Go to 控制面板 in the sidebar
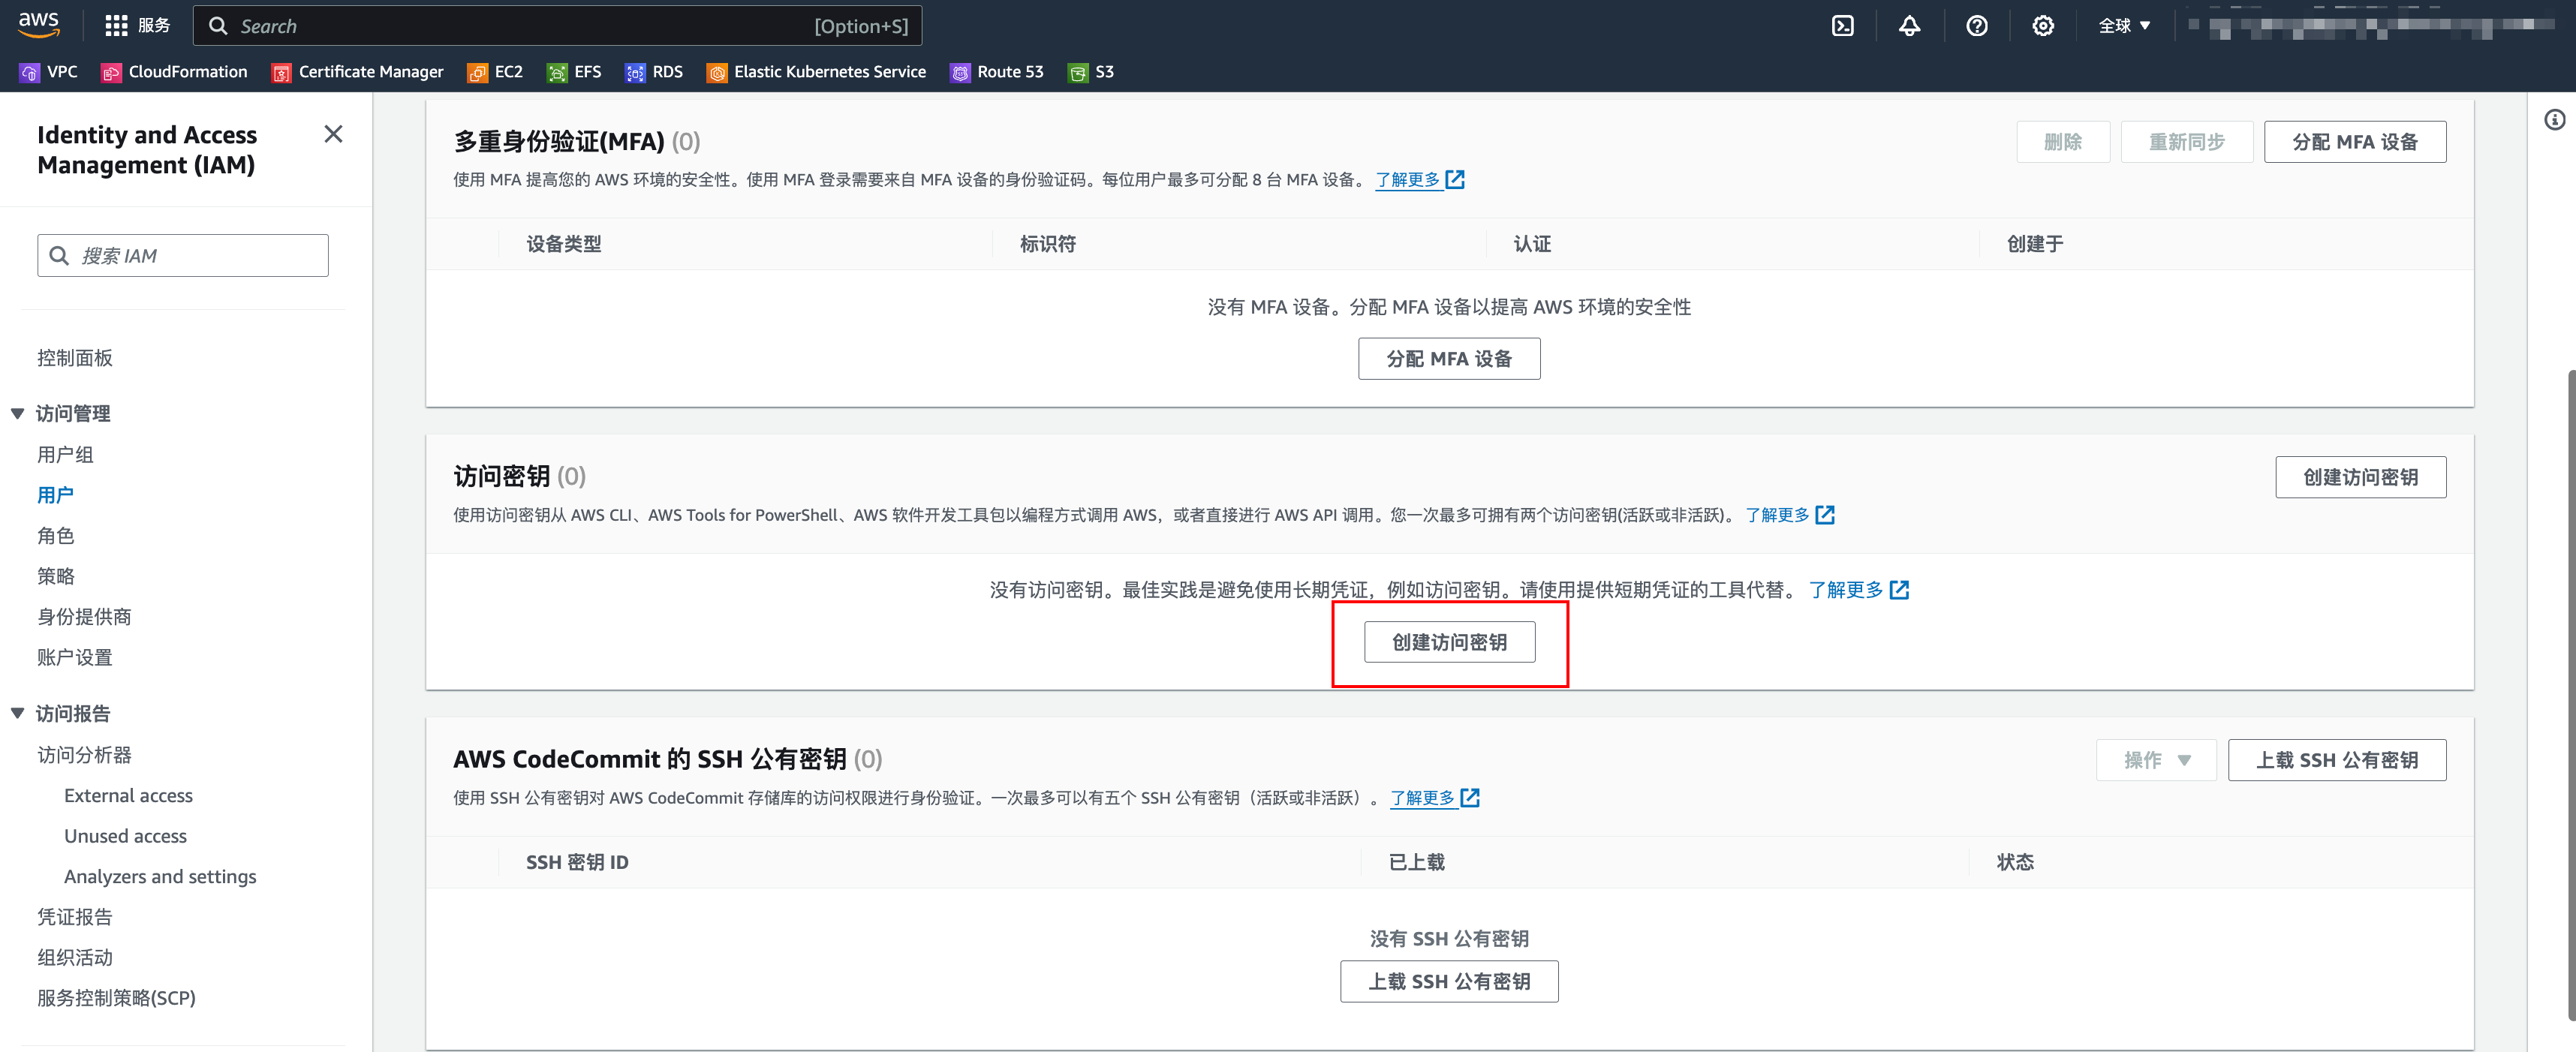This screenshot has height=1052, width=2576. click(x=75, y=358)
